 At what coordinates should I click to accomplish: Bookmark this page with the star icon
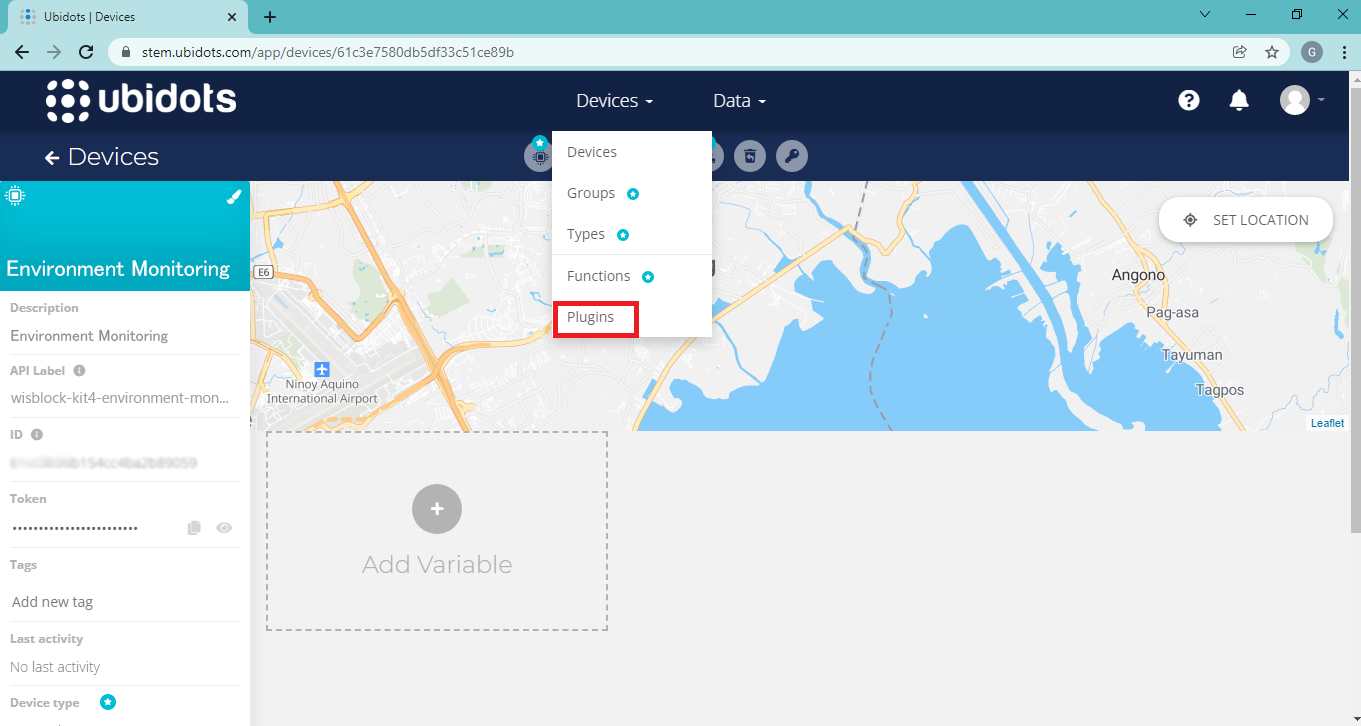click(1272, 52)
